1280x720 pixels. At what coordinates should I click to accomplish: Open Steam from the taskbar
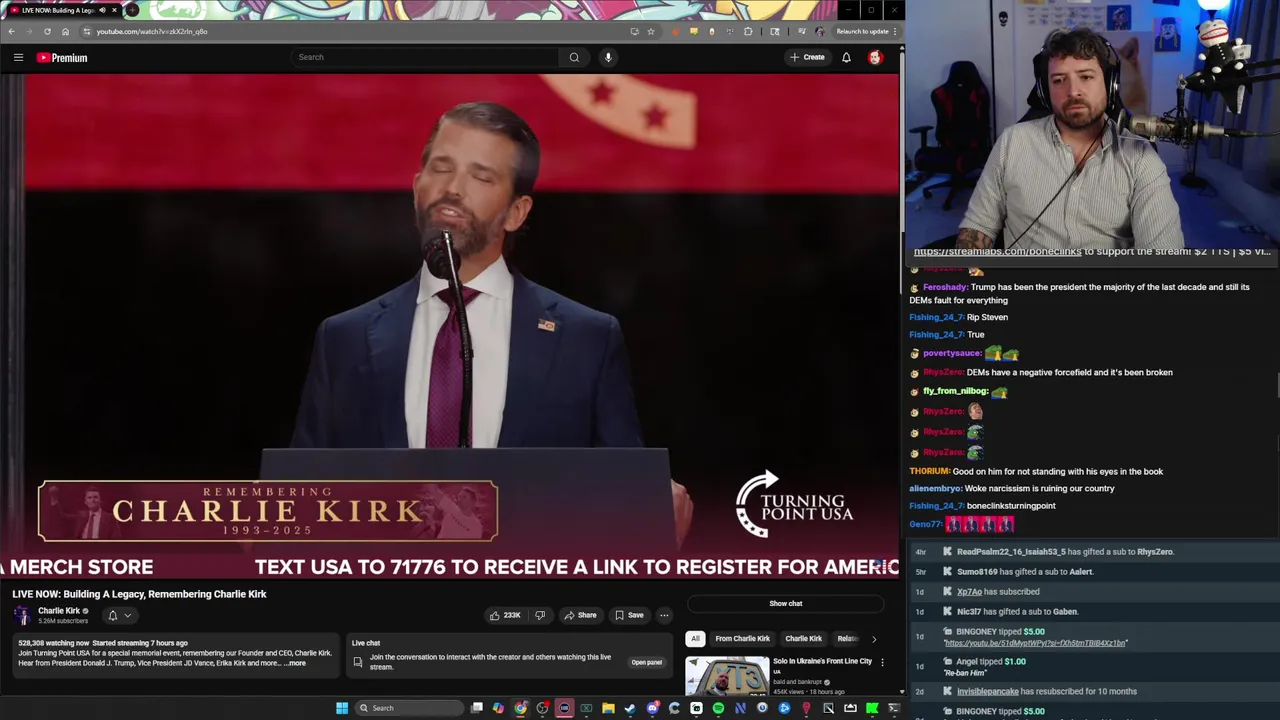point(630,708)
